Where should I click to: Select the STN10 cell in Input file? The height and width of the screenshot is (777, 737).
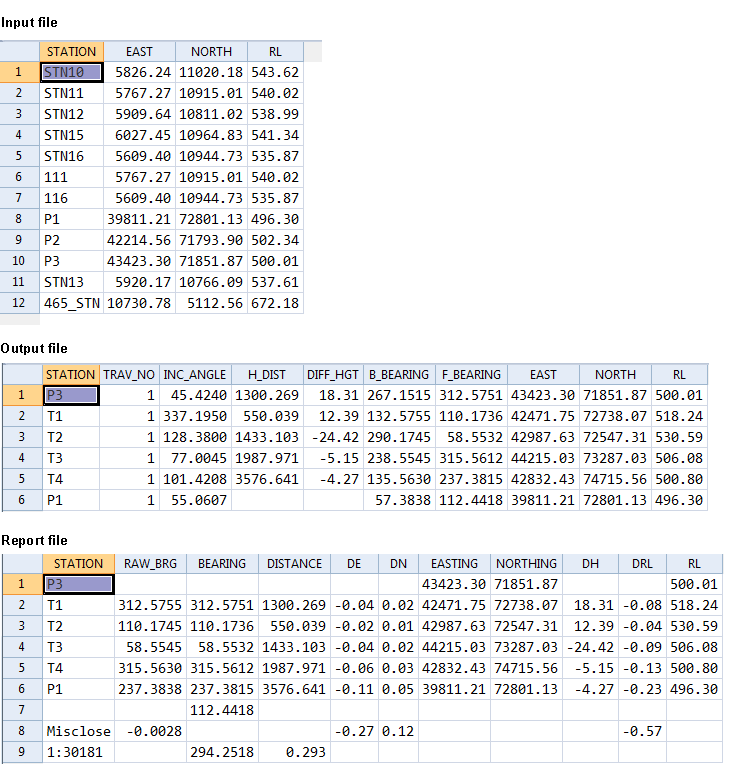coord(71,72)
